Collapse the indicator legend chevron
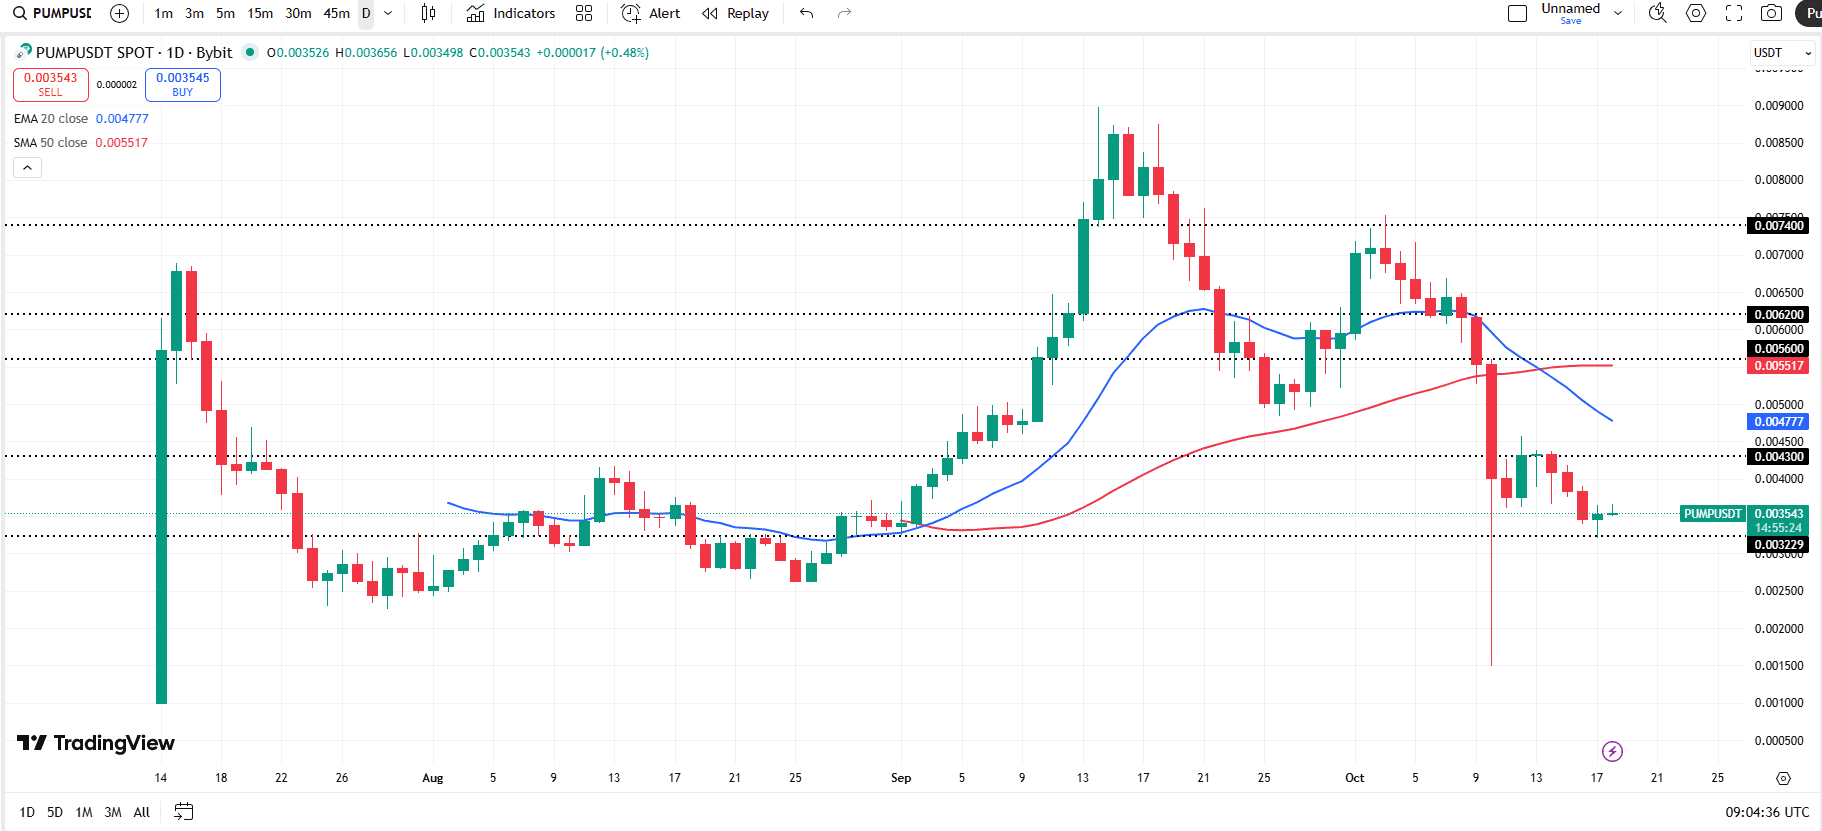 27,168
